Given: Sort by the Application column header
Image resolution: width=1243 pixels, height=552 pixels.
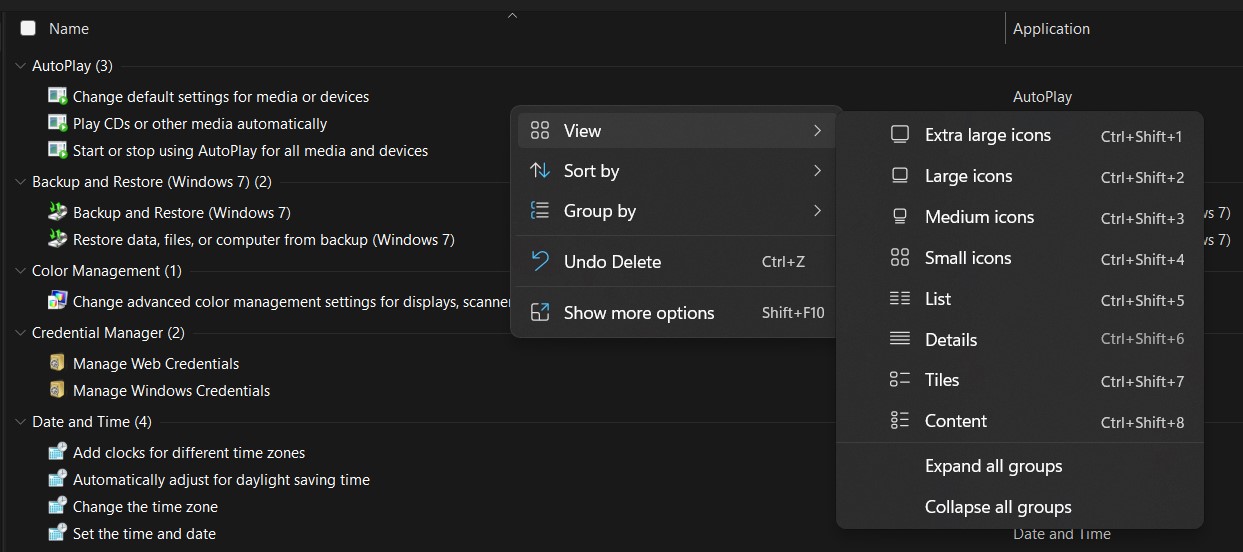Looking at the screenshot, I should pos(1051,29).
